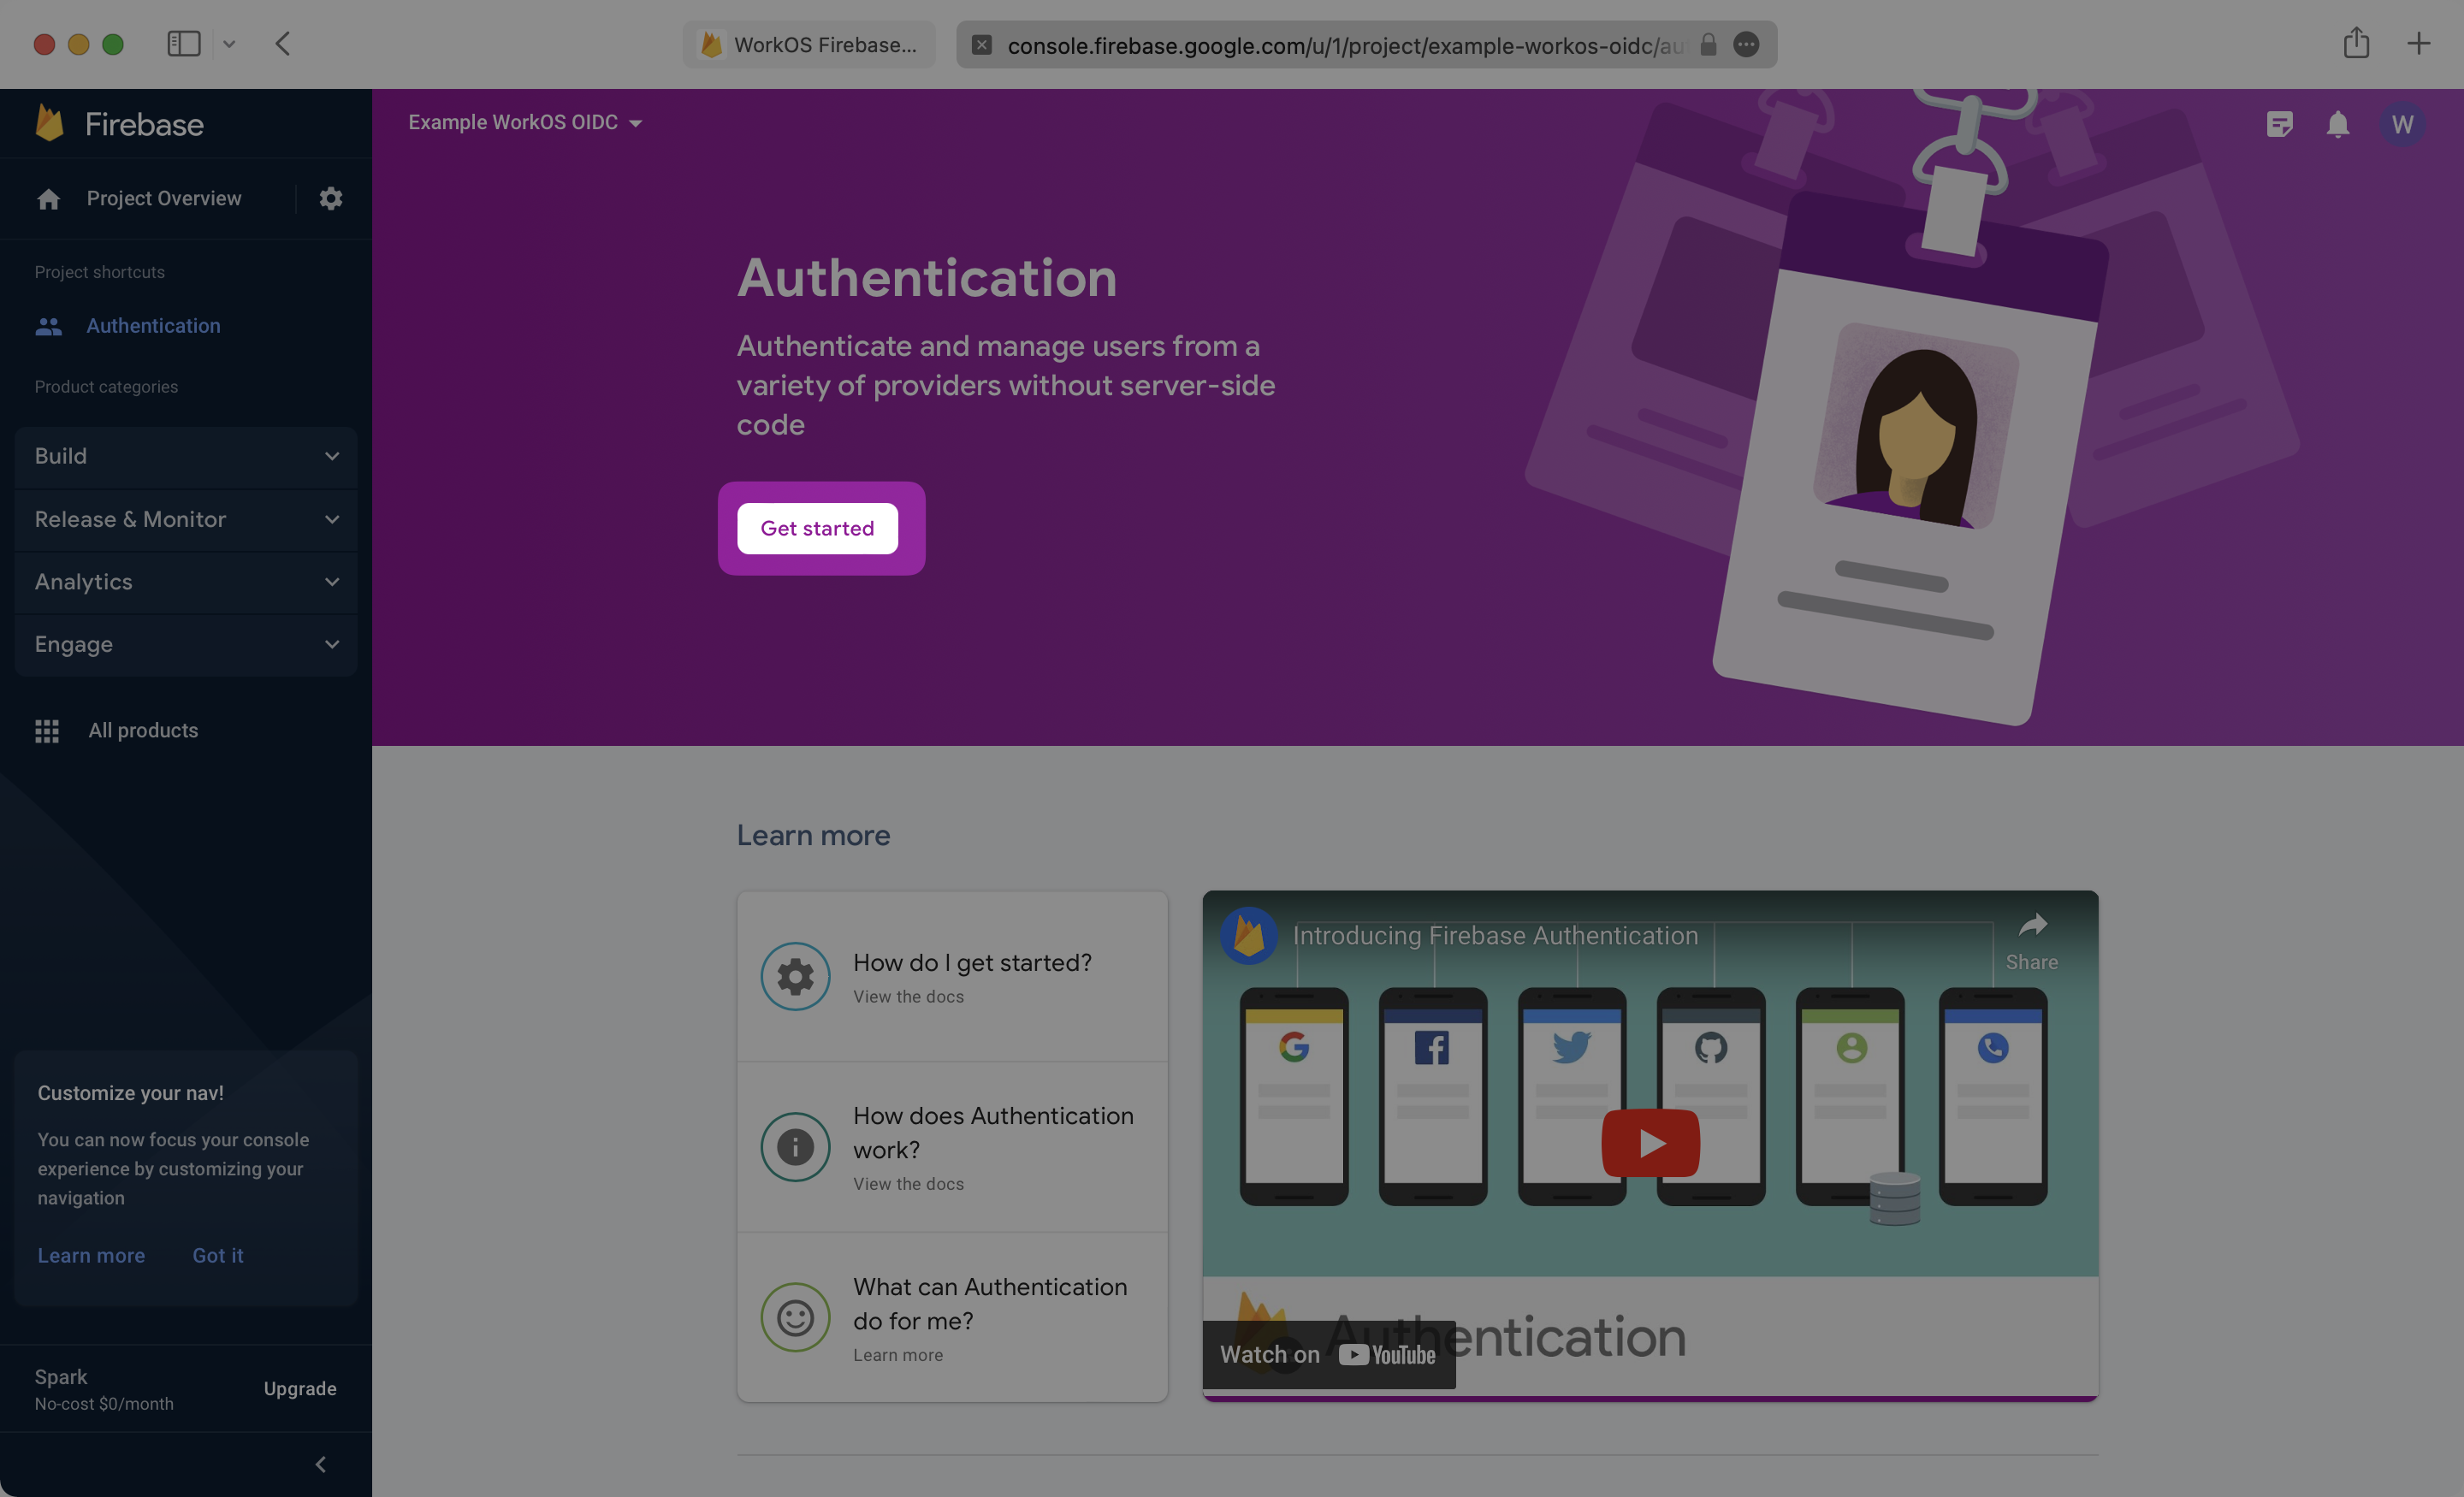Click the Firebase logo icon in sidebar
Image resolution: width=2464 pixels, height=1497 pixels.
[50, 123]
